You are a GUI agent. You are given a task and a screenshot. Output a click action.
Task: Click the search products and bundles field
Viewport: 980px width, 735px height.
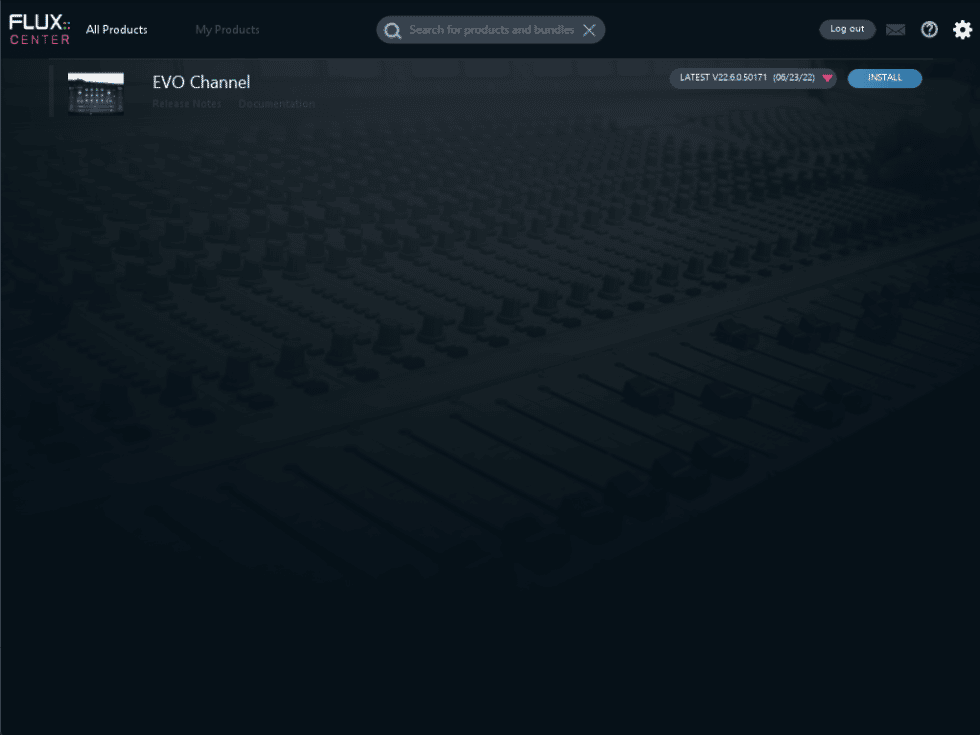point(490,30)
